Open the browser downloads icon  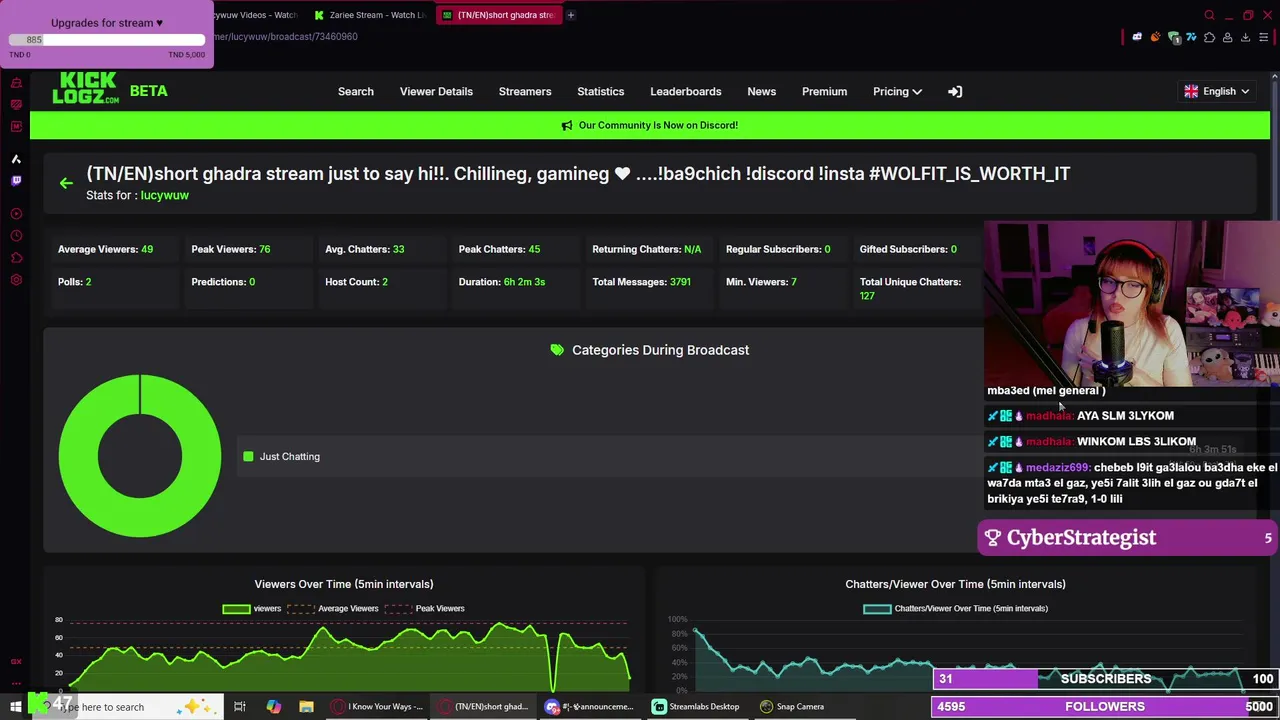[1245, 37]
